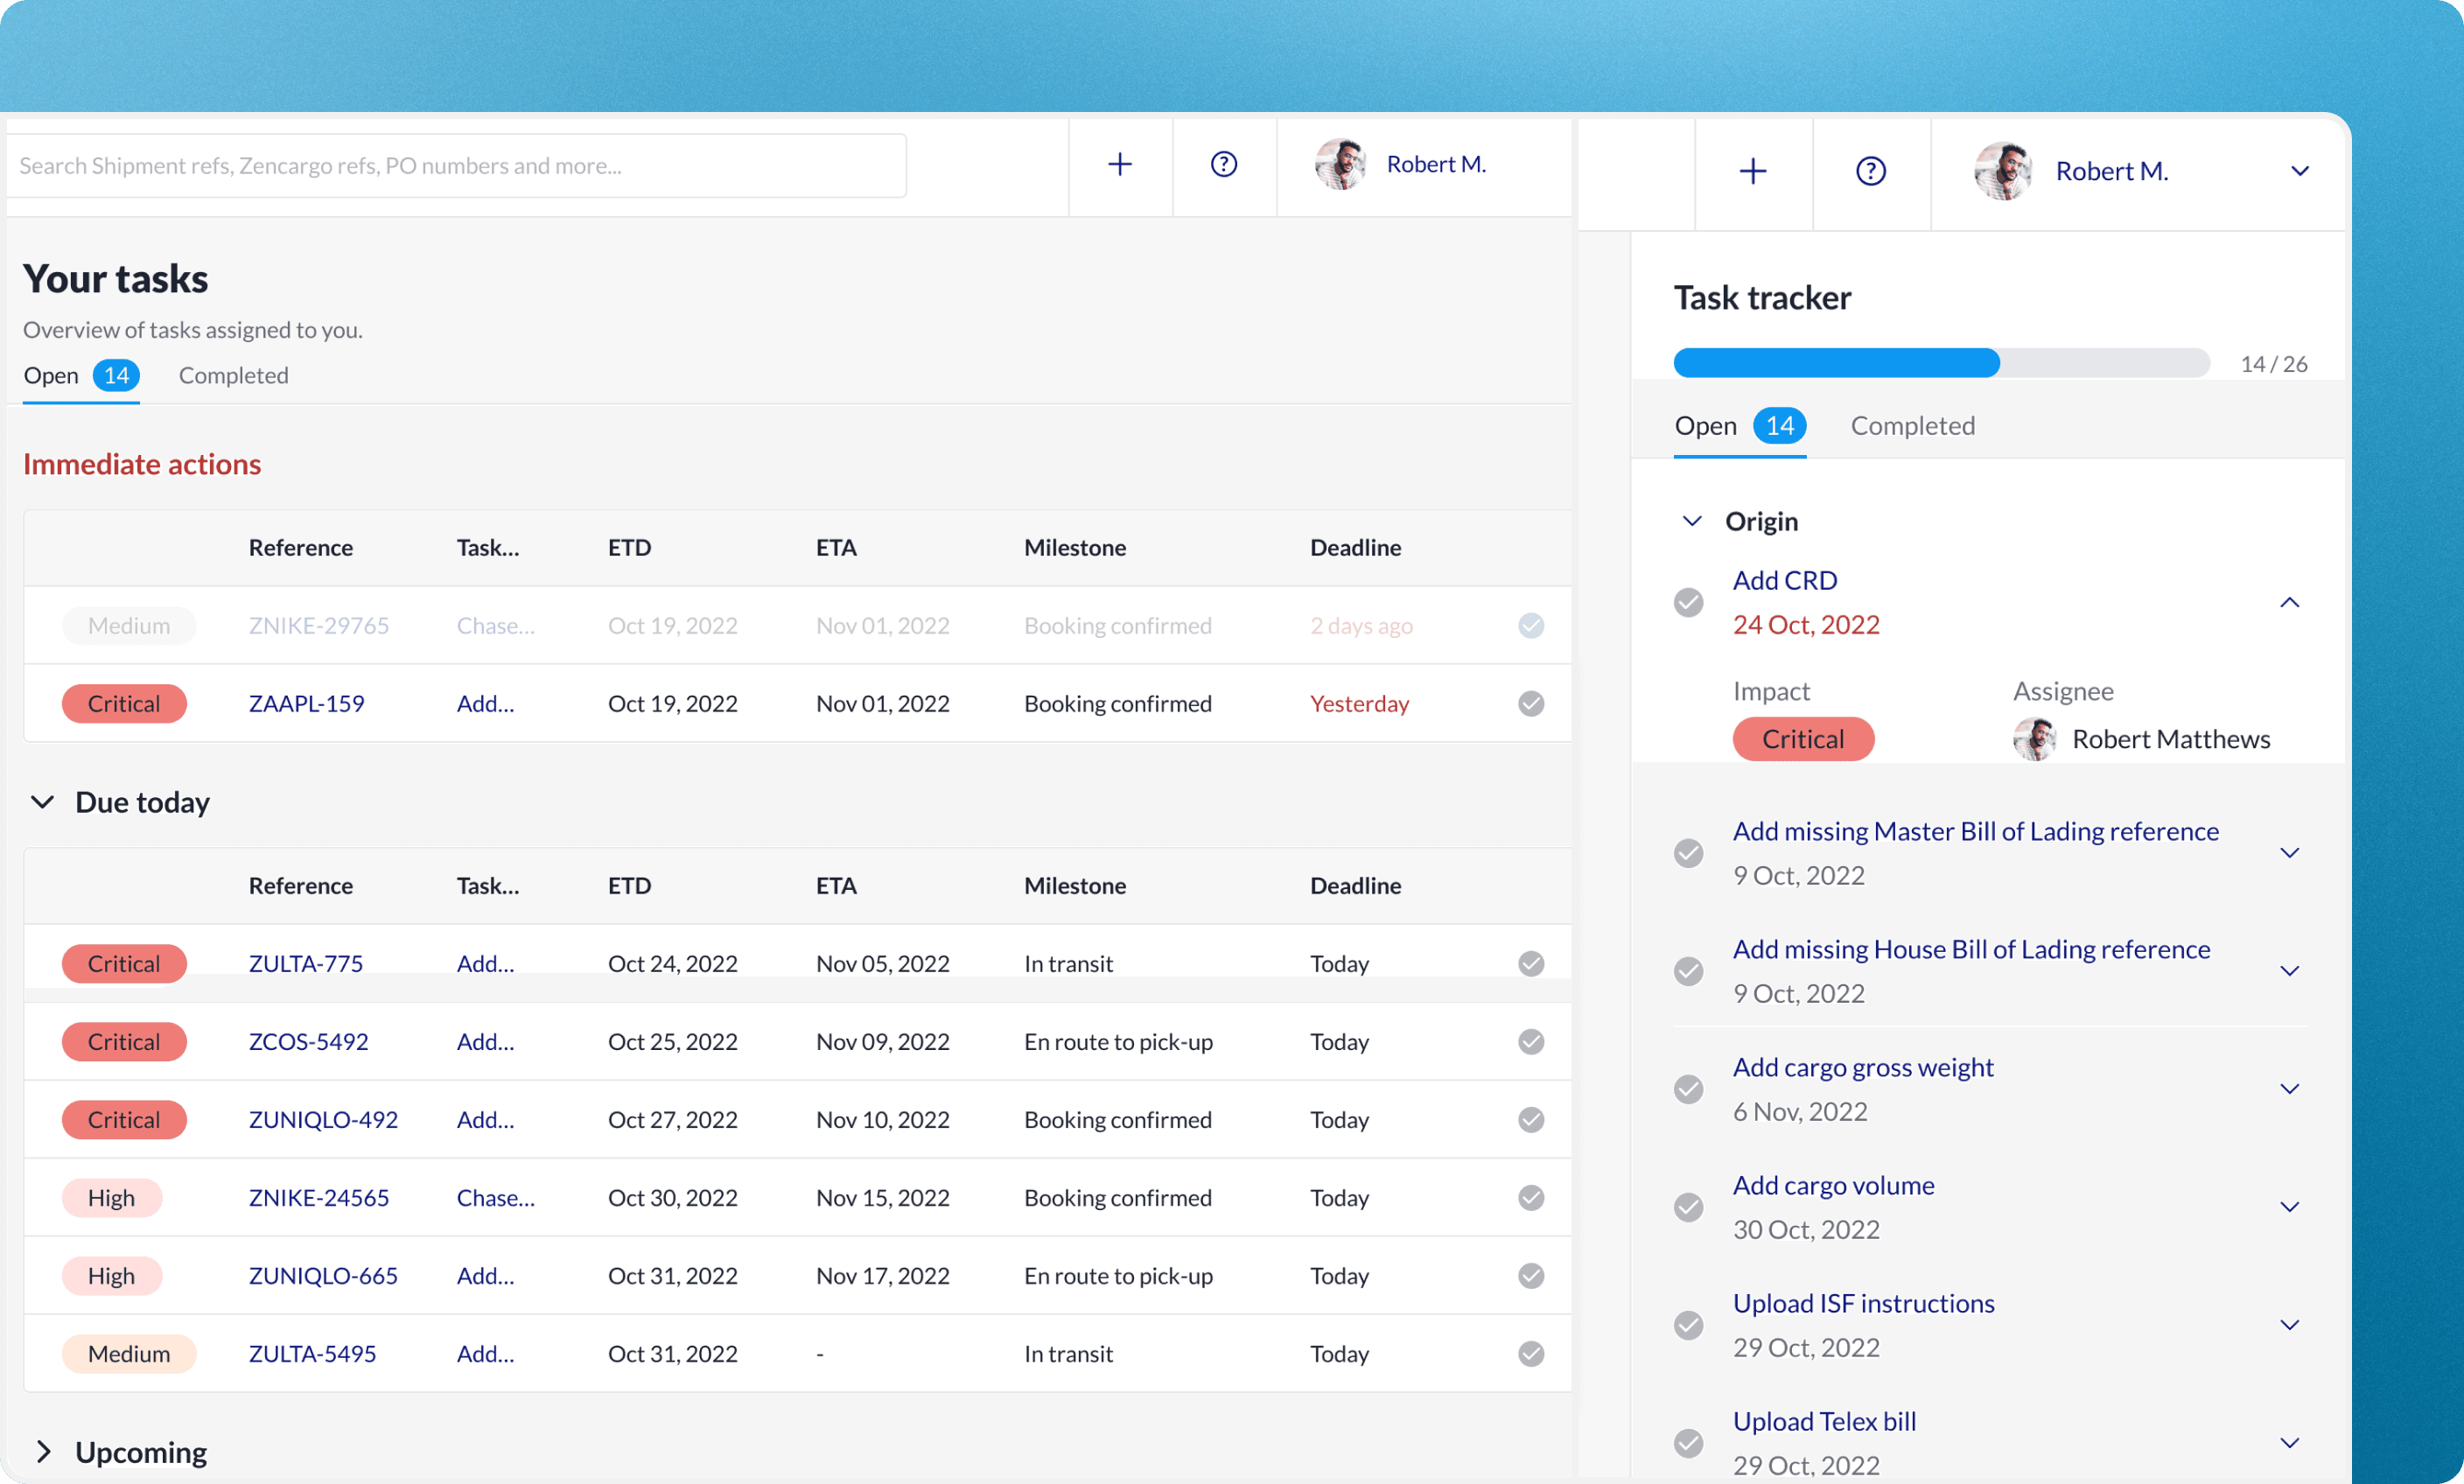2464x1484 pixels.
Task: Click checkmark icon on ZNIKE-24565 row
Action: pos(1530,1197)
